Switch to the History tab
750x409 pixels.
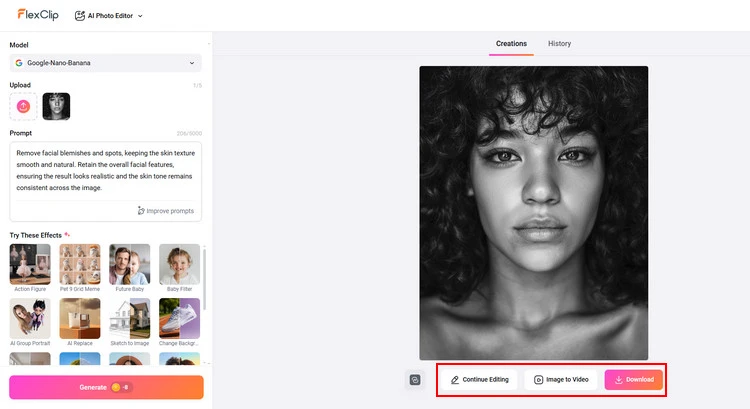[559, 44]
